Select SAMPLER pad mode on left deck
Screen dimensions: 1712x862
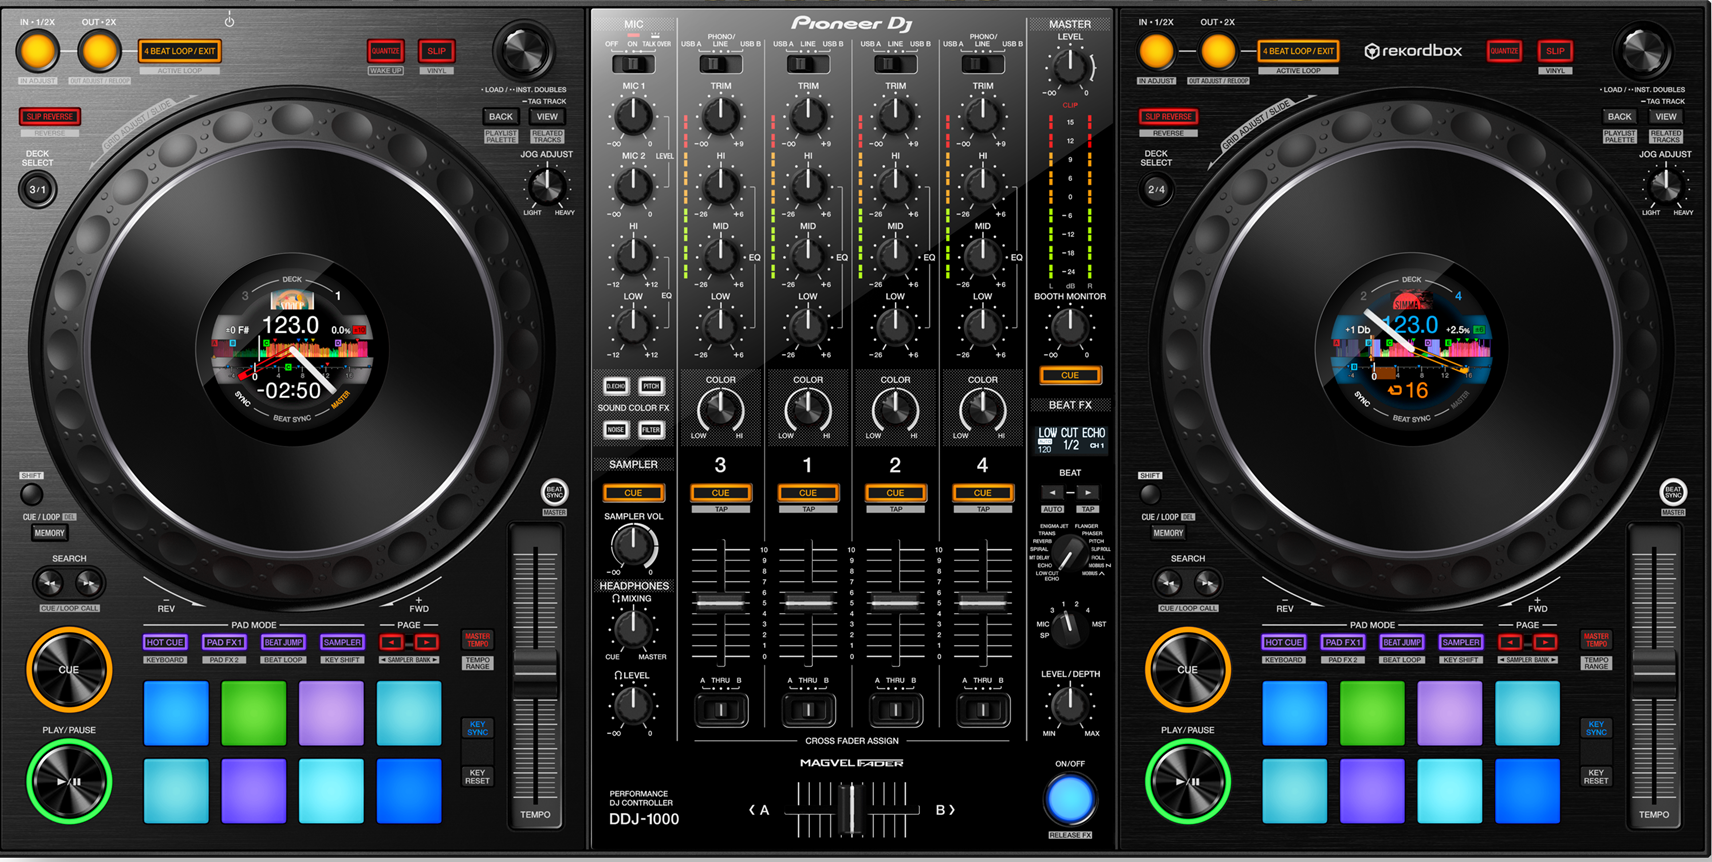[x=342, y=642]
